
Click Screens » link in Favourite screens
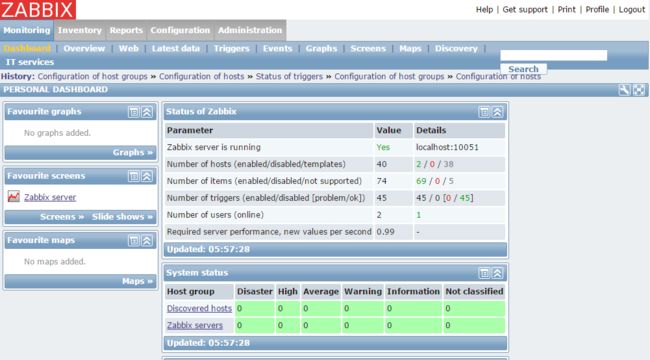point(62,217)
